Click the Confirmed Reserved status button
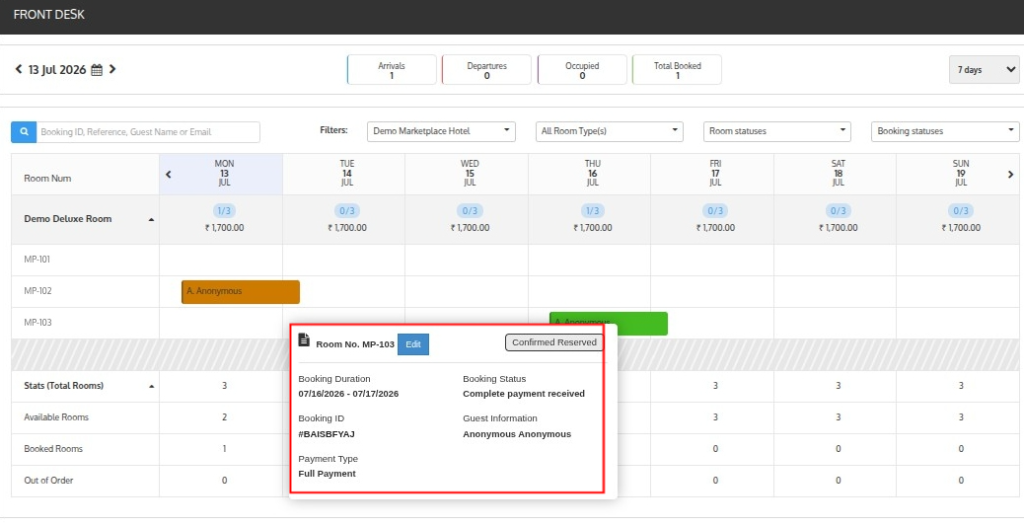The width and height of the screenshot is (1024, 527). click(x=554, y=342)
